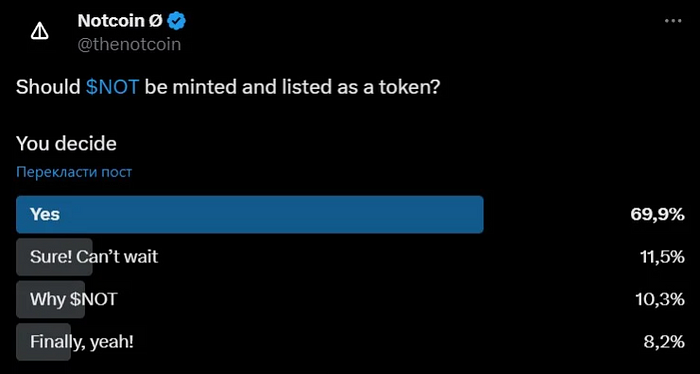700x374 pixels.
Task: Click the 69,9% result percentage
Action: (657, 215)
